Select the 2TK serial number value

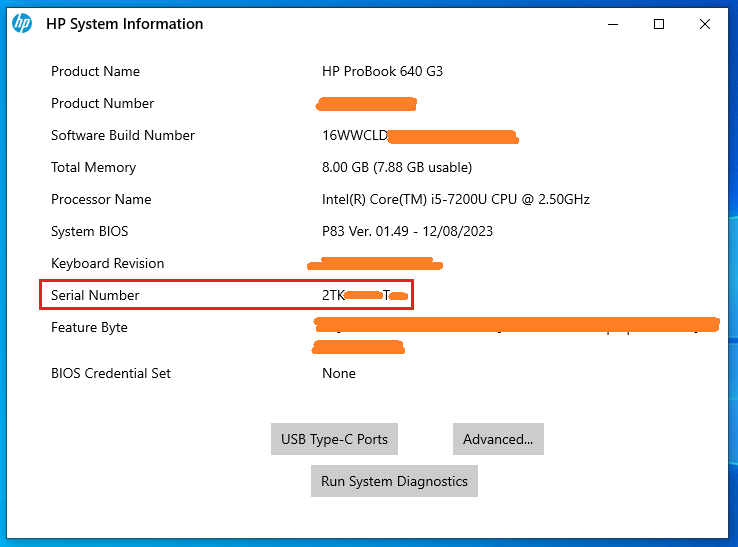coord(365,295)
